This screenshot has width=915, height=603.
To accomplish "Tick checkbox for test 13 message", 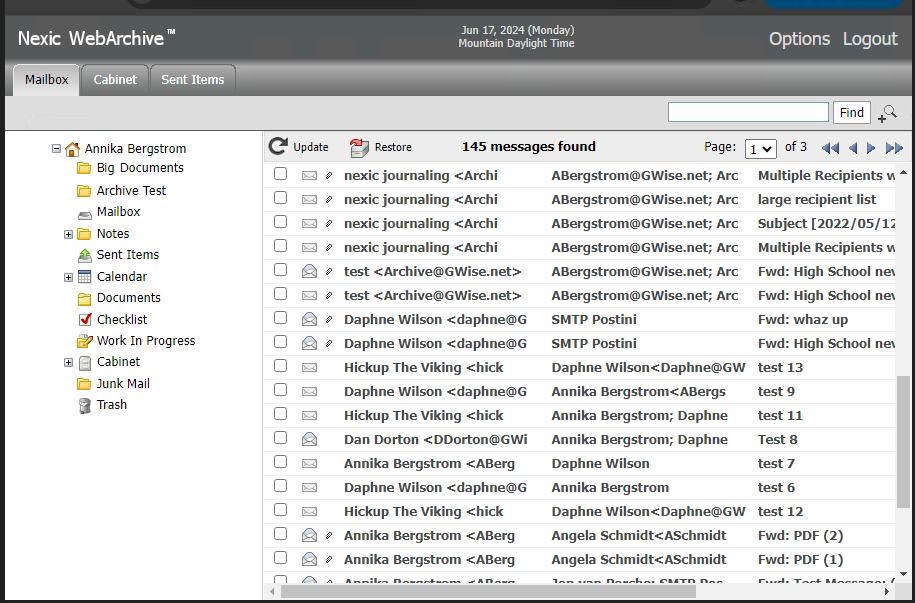I will 281,365.
